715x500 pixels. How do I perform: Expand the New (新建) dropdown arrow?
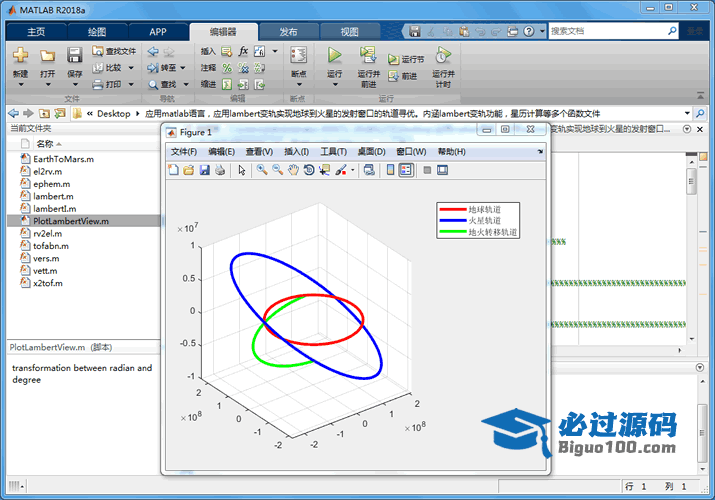click(x=20, y=82)
